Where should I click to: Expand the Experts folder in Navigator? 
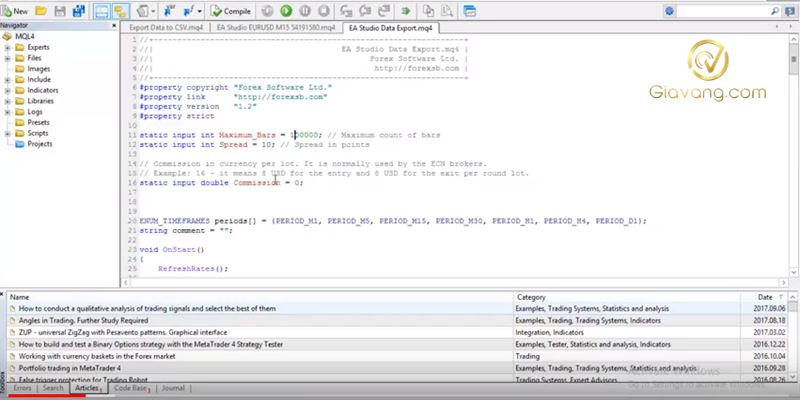[x=8, y=47]
